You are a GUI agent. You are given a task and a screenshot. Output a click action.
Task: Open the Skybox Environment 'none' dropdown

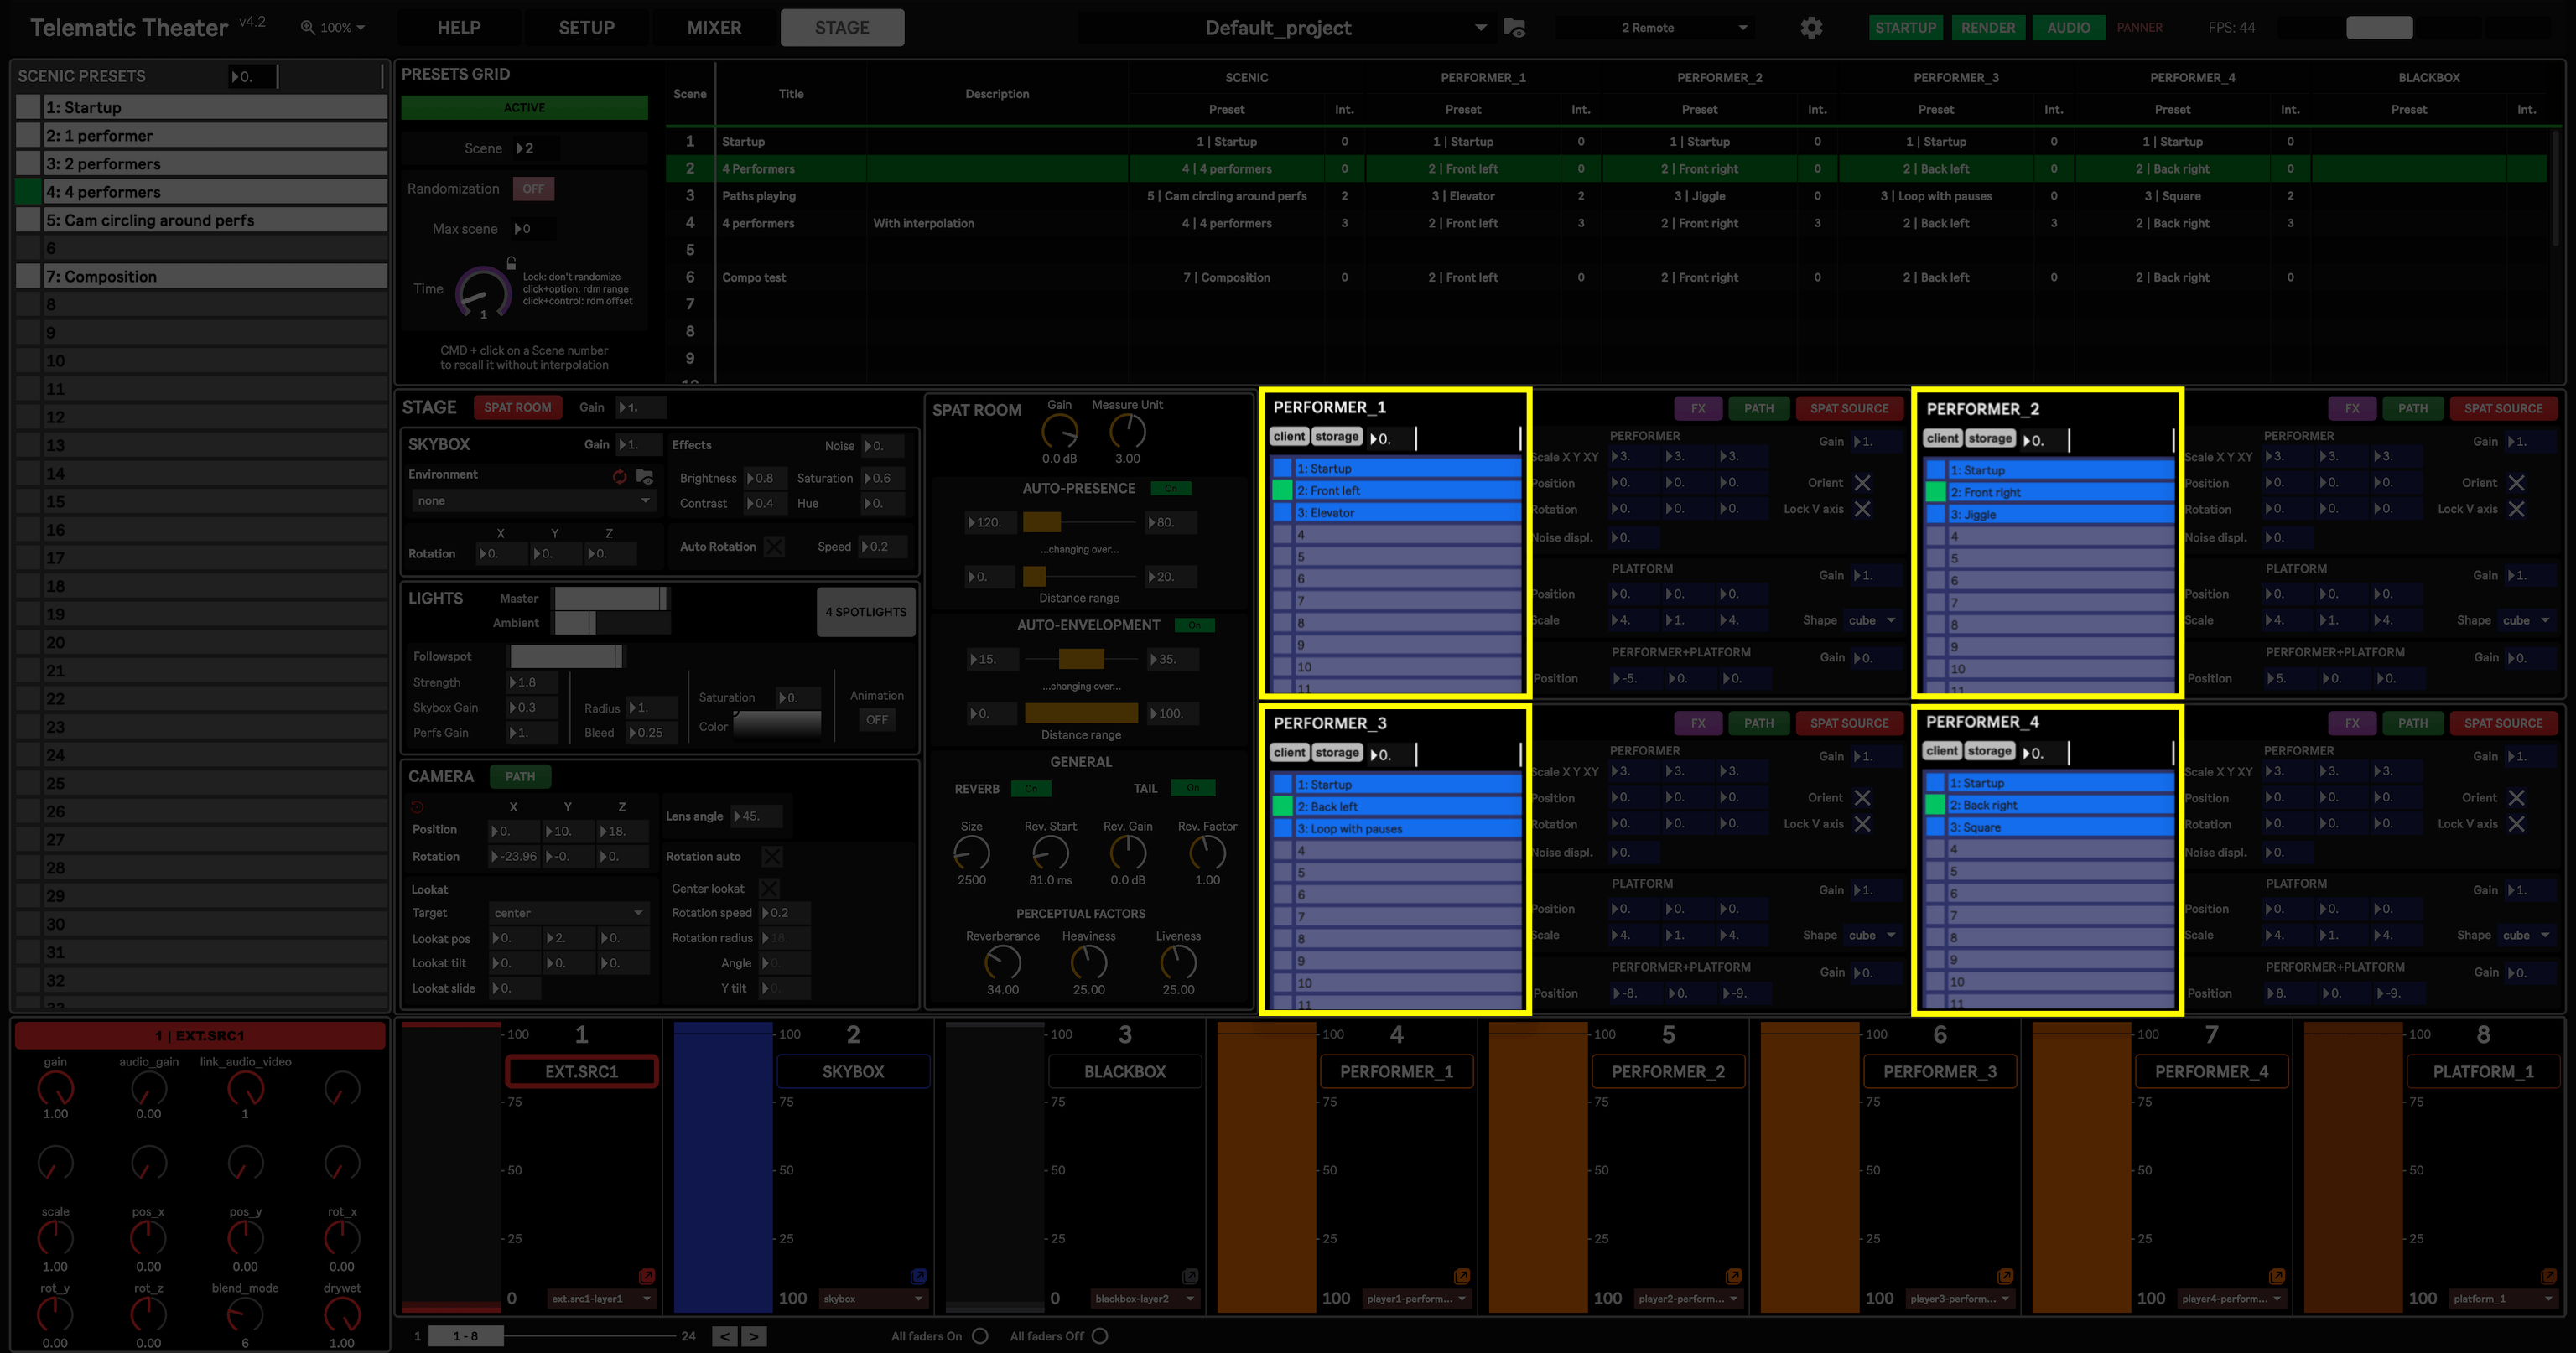(x=533, y=501)
